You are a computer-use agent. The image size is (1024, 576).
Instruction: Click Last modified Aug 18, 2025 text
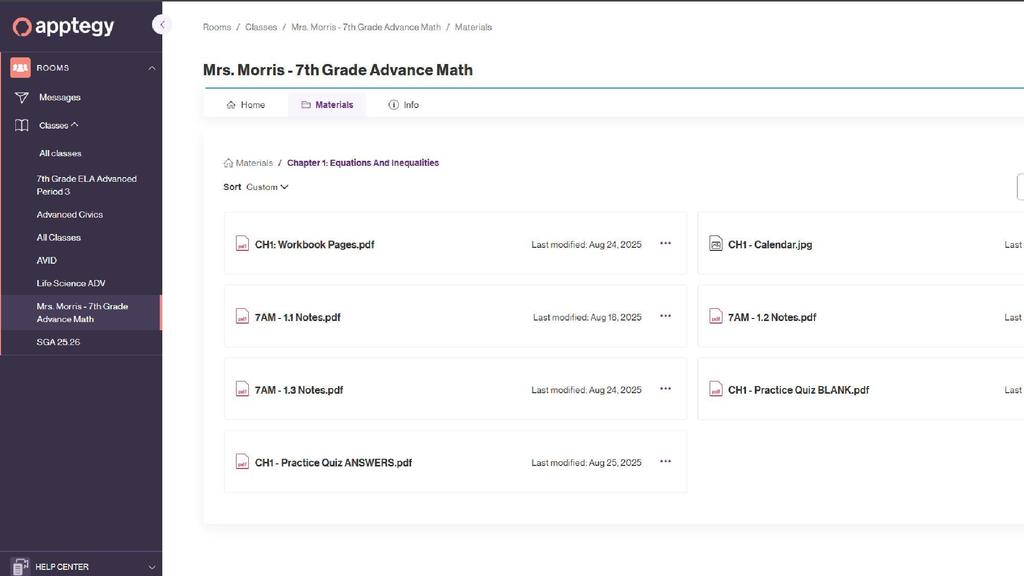(x=587, y=317)
